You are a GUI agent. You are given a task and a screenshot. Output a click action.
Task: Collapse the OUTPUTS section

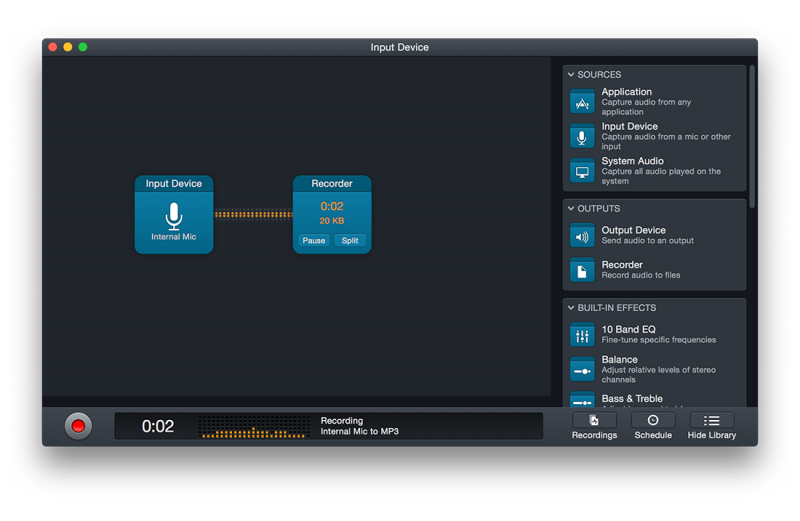[571, 209]
